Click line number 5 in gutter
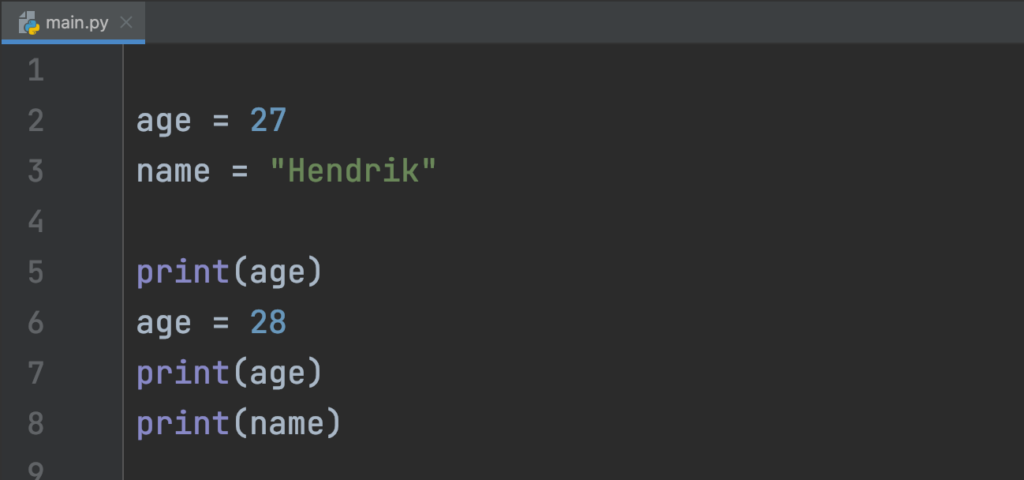The width and height of the screenshot is (1024, 480). pos(36,272)
